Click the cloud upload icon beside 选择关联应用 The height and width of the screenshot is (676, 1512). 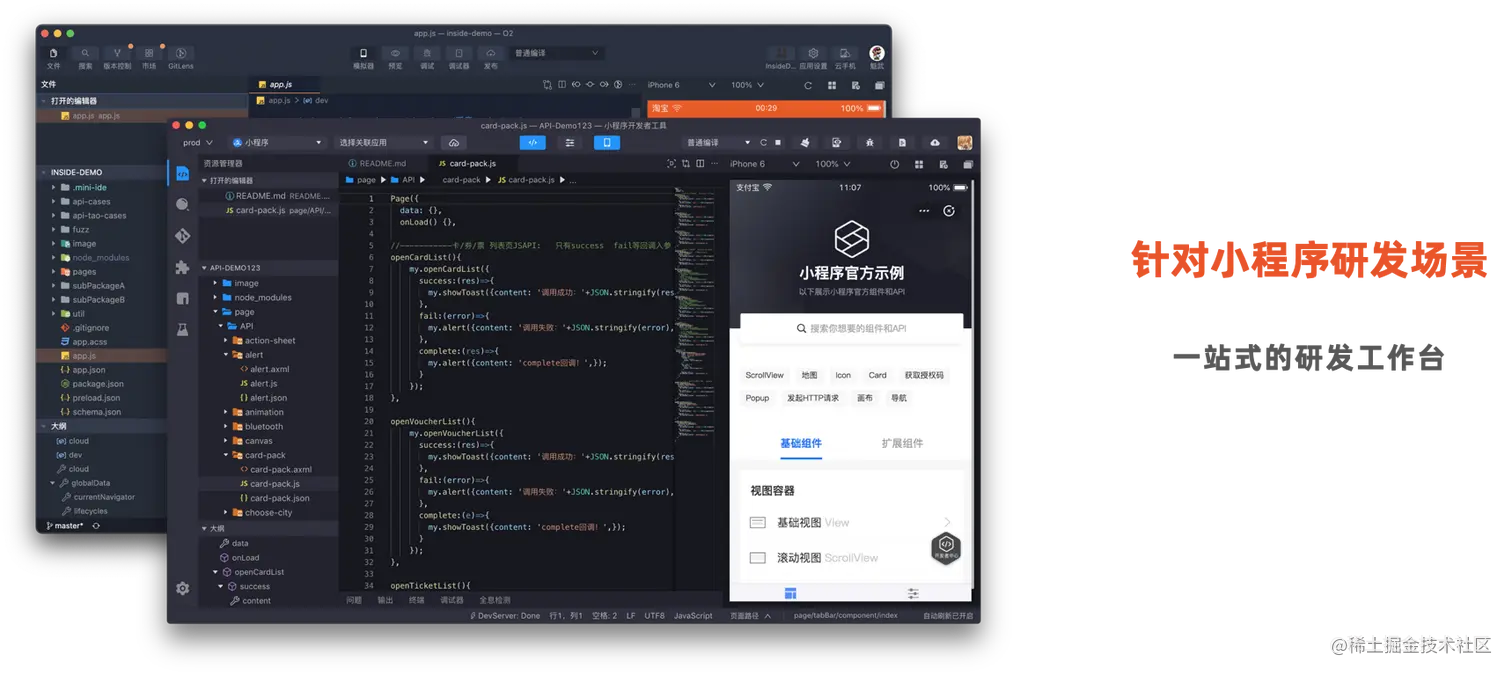[454, 143]
